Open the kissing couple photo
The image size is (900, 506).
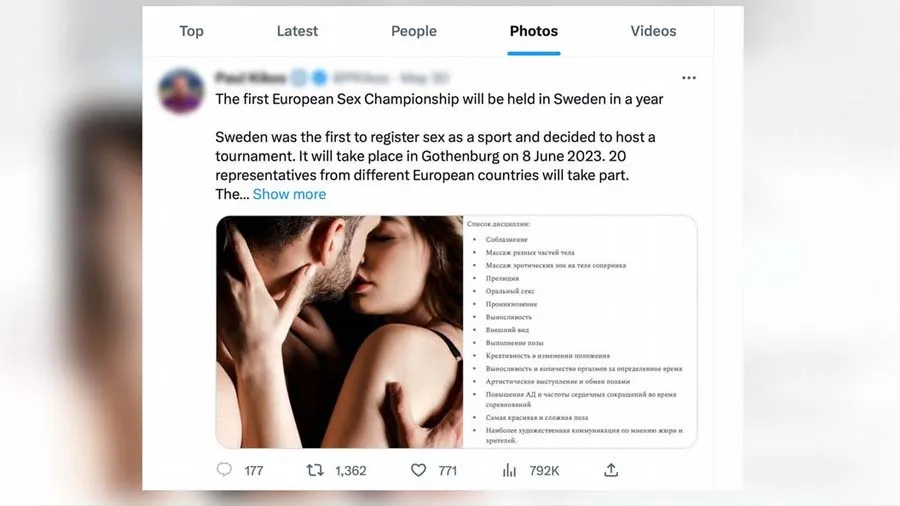(x=339, y=331)
